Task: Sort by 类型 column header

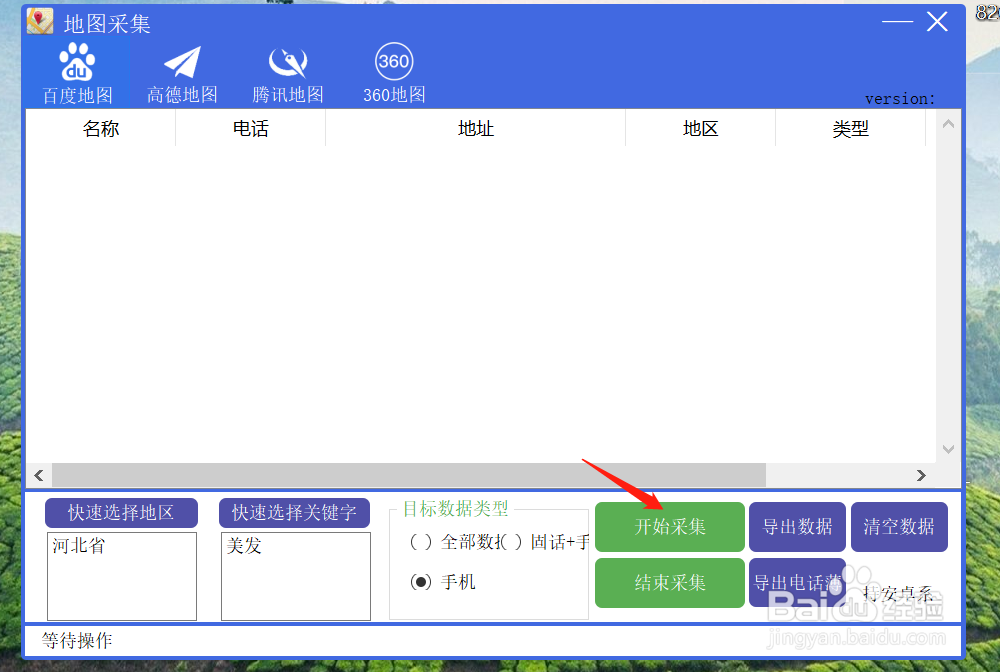Action: [x=850, y=129]
